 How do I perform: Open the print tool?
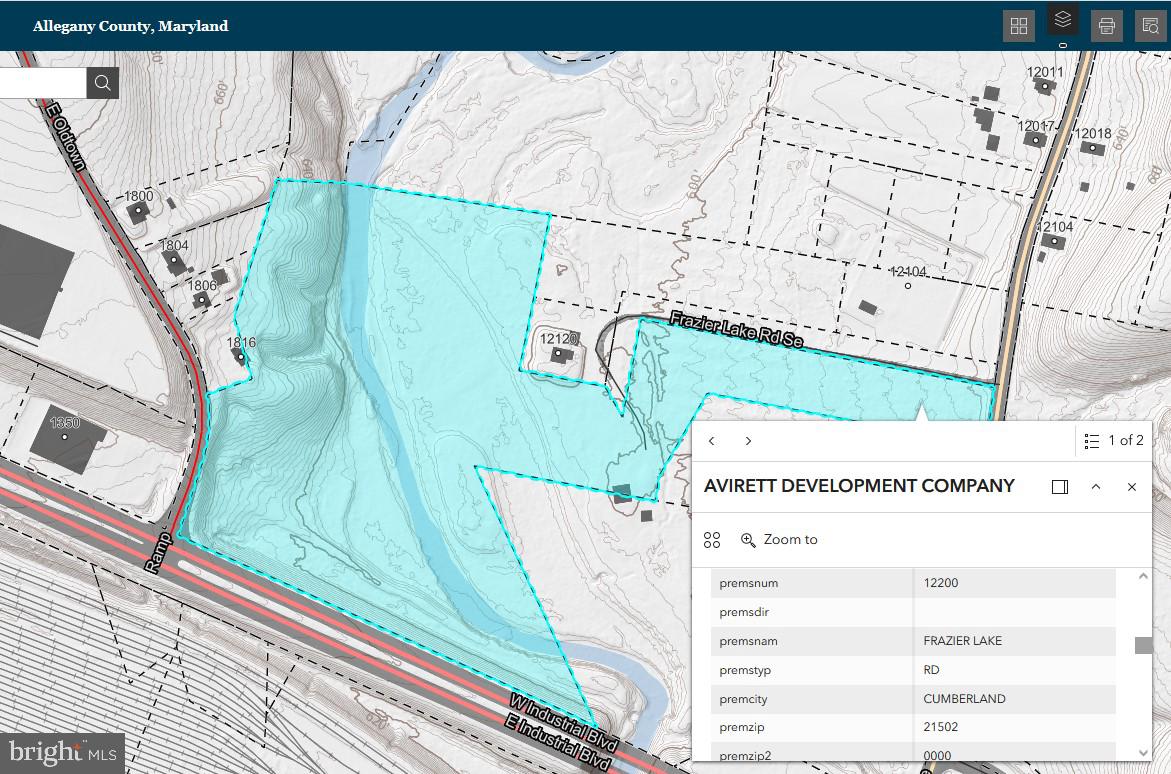pyautogui.click(x=1107, y=26)
